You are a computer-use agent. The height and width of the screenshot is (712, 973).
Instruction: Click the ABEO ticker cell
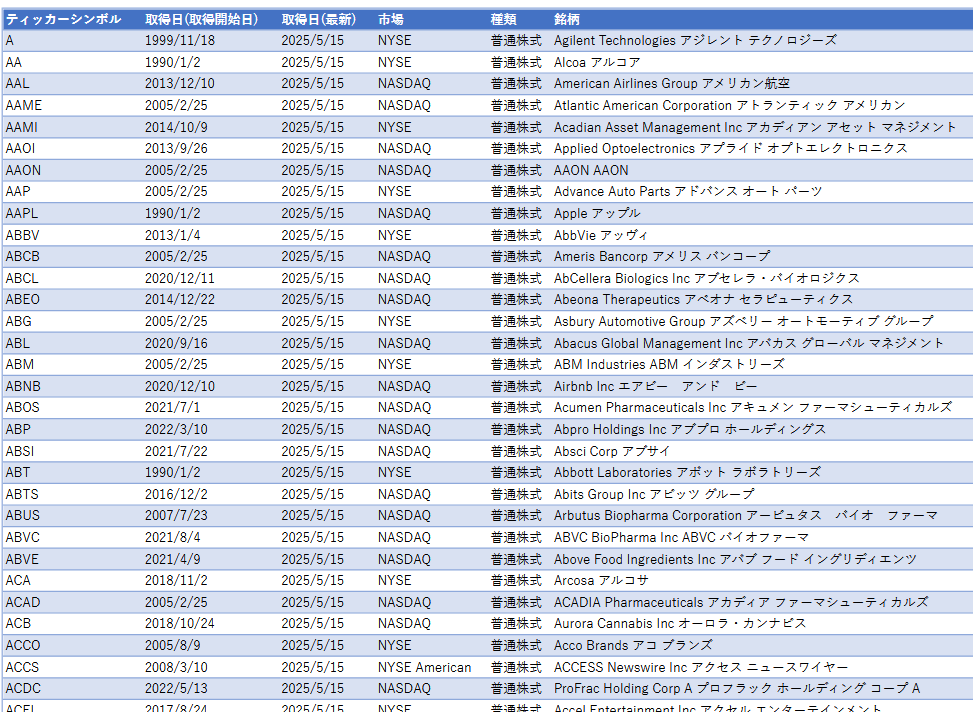coord(22,299)
